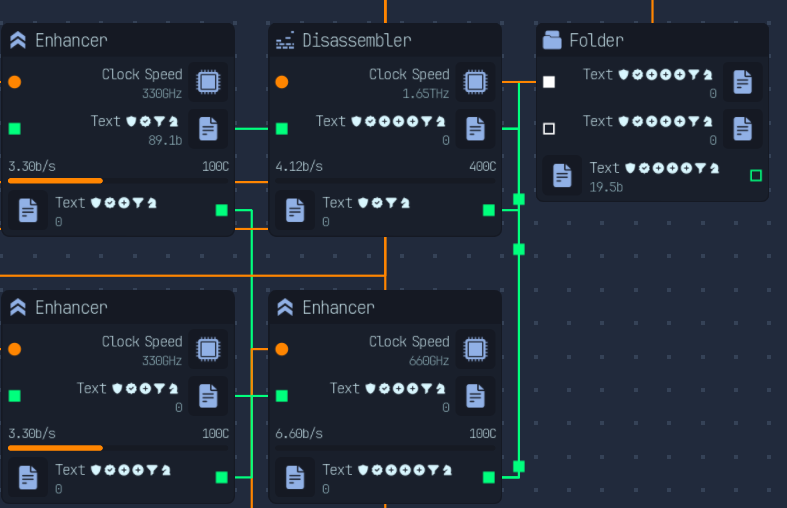This screenshot has width=787, height=508.
Task: Click the chip icon beside 660GHz Clock Speed
Action: (x=475, y=349)
